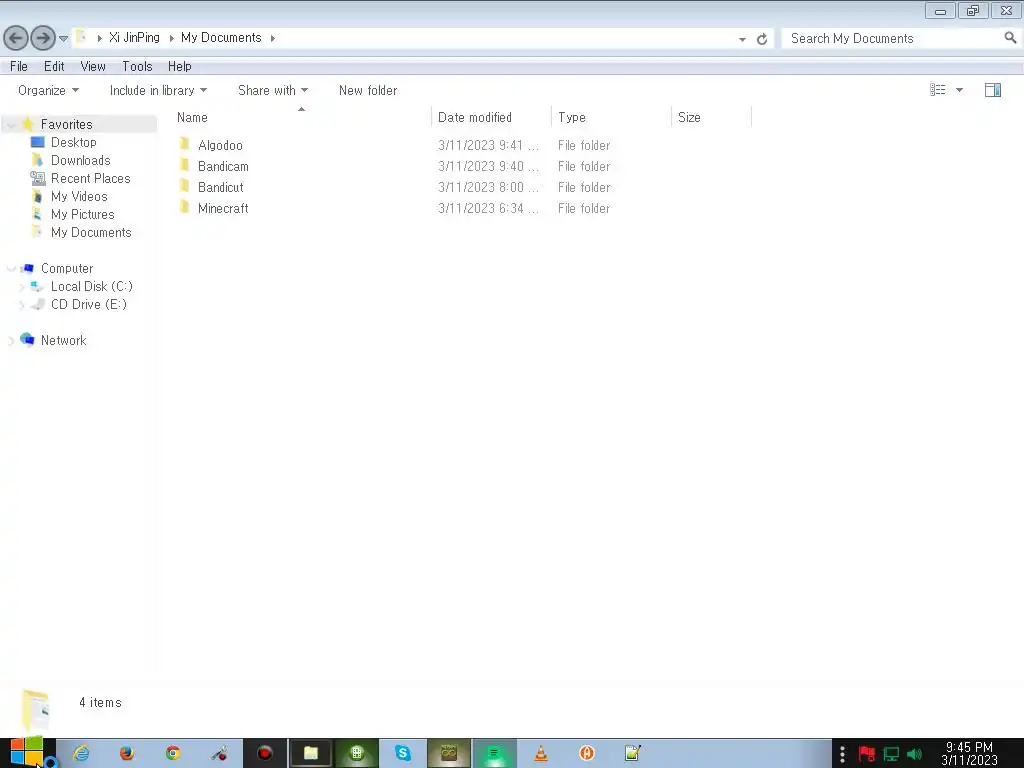This screenshot has height=768, width=1024.
Task: Open the network tray icon
Action: [891, 755]
